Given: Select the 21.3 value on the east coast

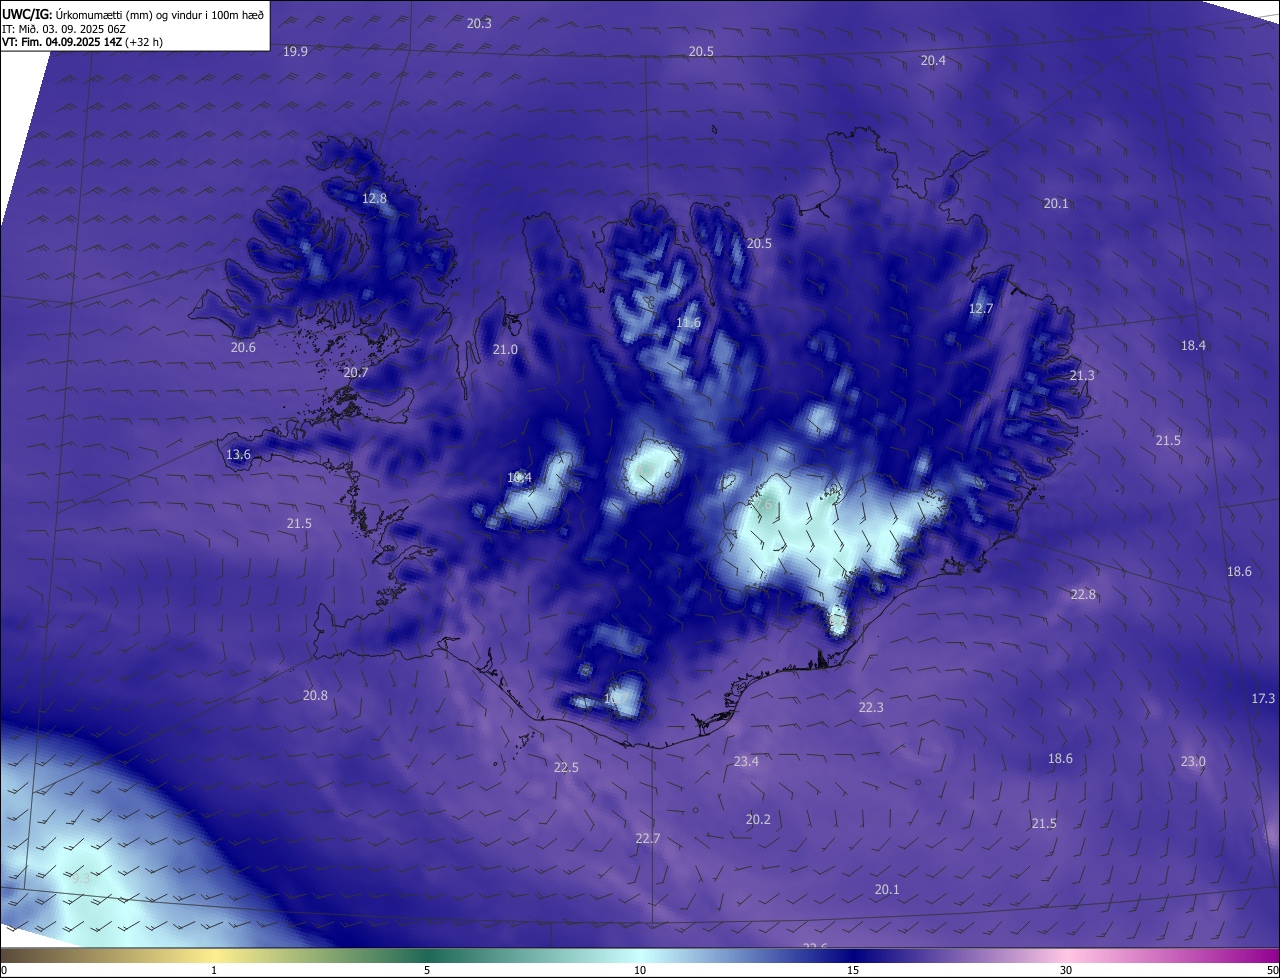Looking at the screenshot, I should click(1082, 375).
